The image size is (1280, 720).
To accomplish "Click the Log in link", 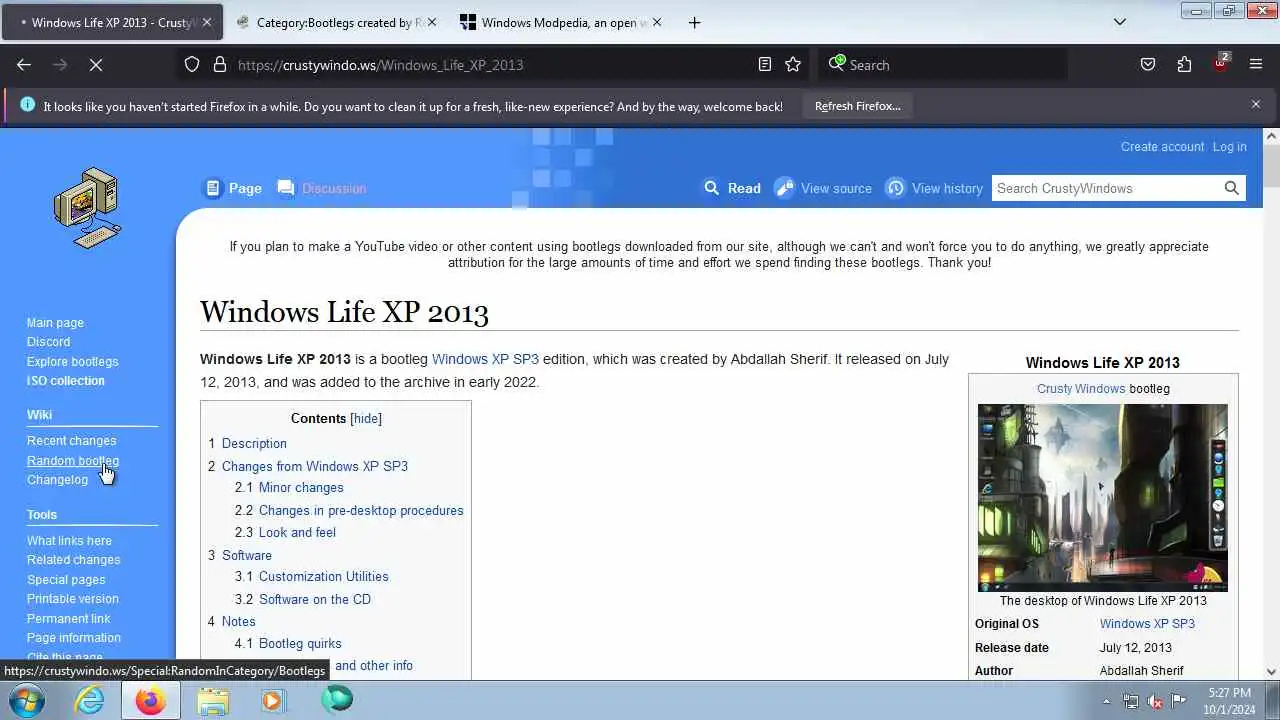I will click(1230, 147).
